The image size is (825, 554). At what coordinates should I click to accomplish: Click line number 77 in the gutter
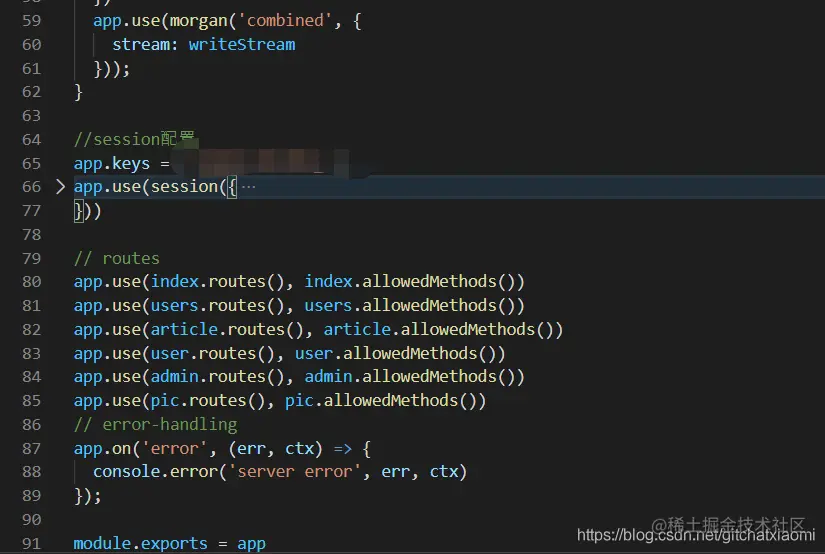(x=32, y=211)
